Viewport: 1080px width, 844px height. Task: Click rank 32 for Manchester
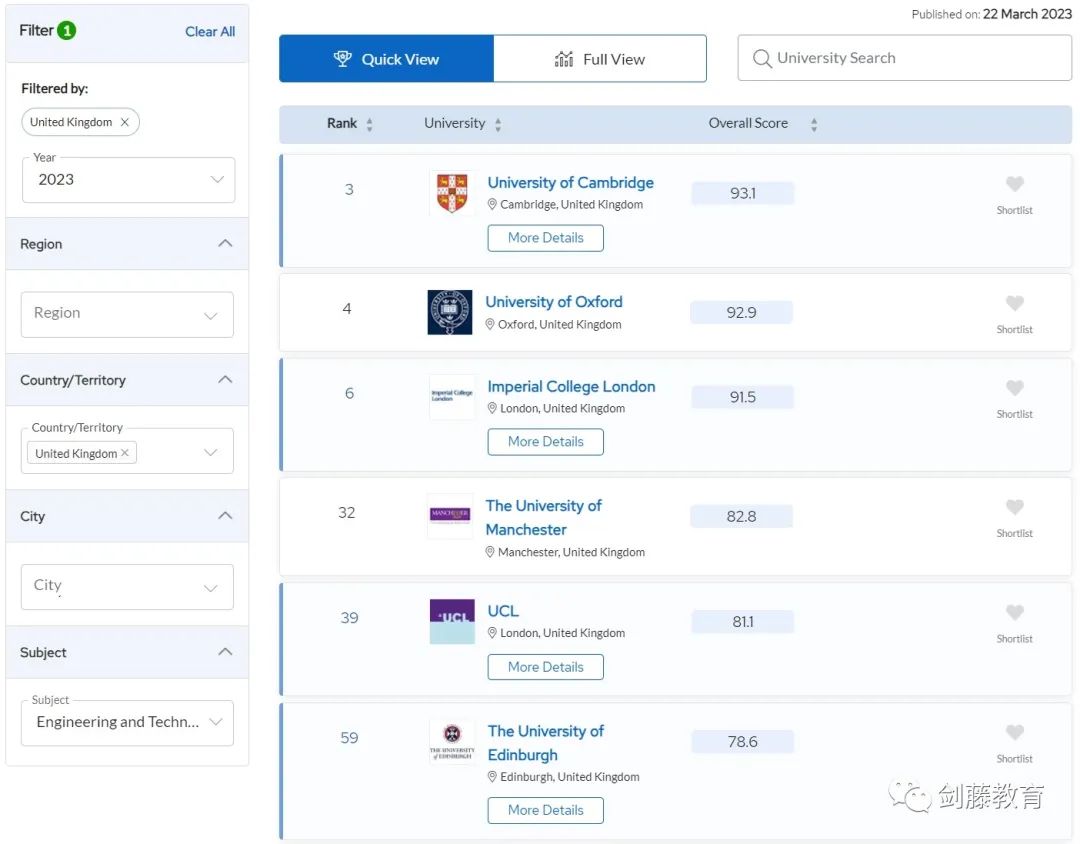click(x=346, y=513)
